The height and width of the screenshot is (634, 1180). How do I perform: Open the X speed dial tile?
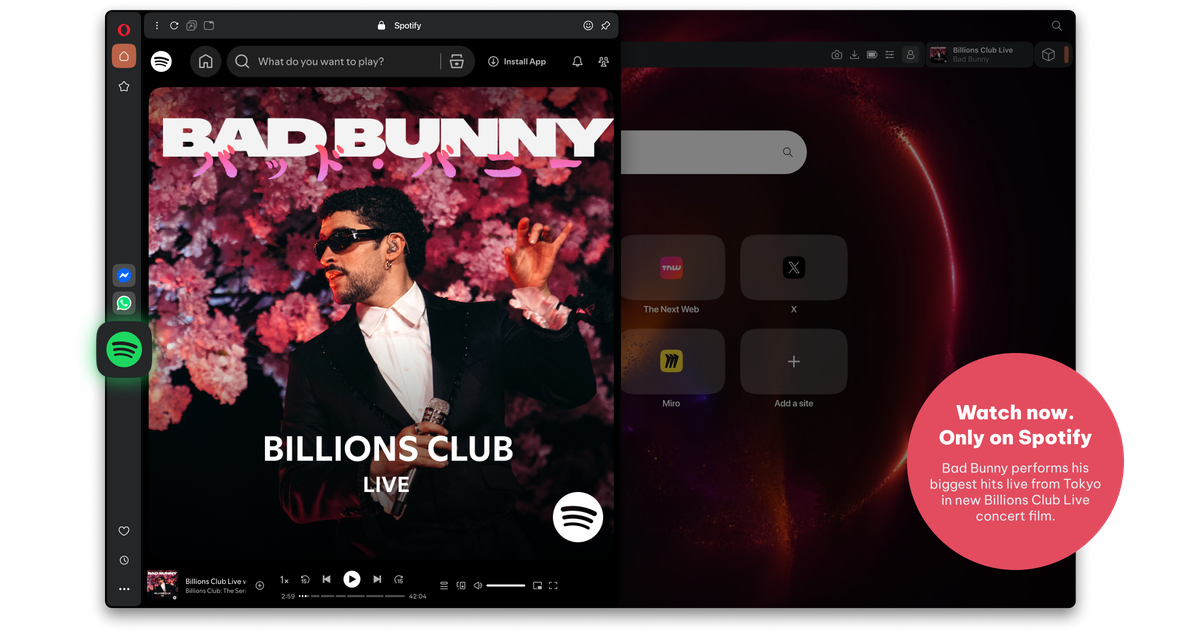coord(794,268)
